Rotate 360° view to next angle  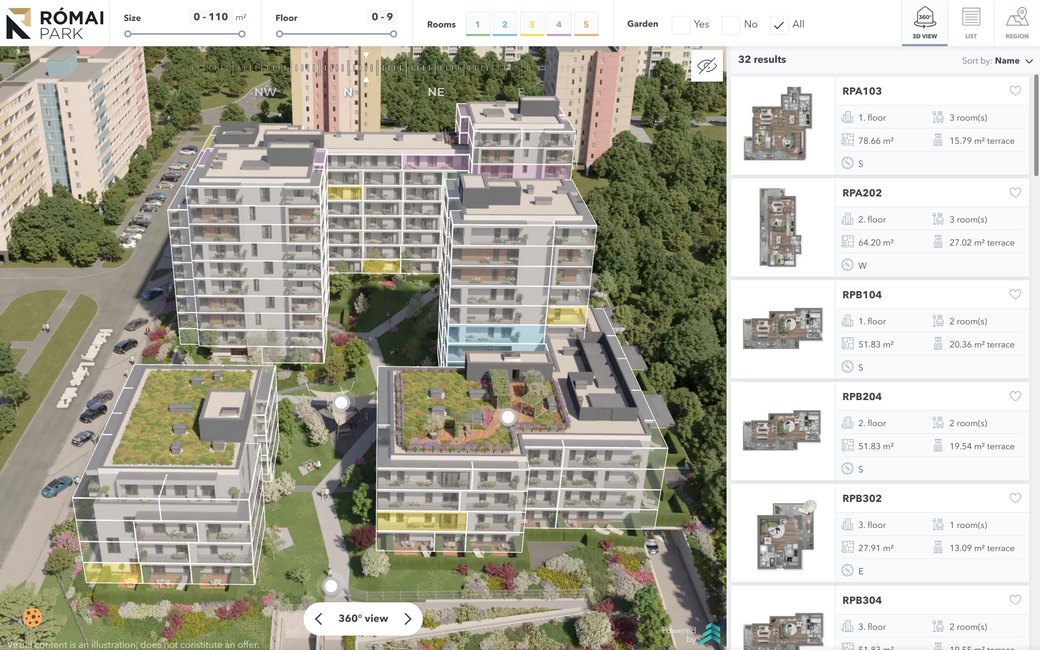(408, 619)
